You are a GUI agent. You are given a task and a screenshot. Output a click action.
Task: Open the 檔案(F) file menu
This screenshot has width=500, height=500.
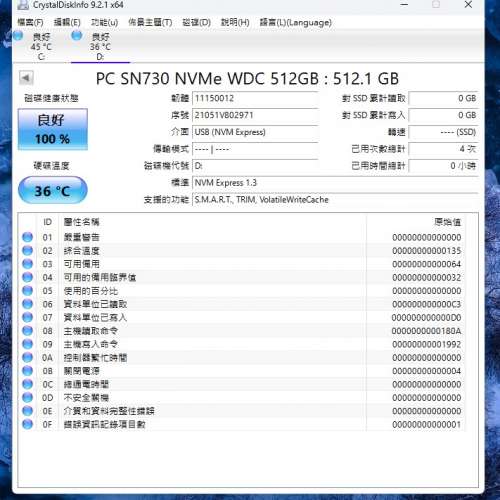(30, 23)
